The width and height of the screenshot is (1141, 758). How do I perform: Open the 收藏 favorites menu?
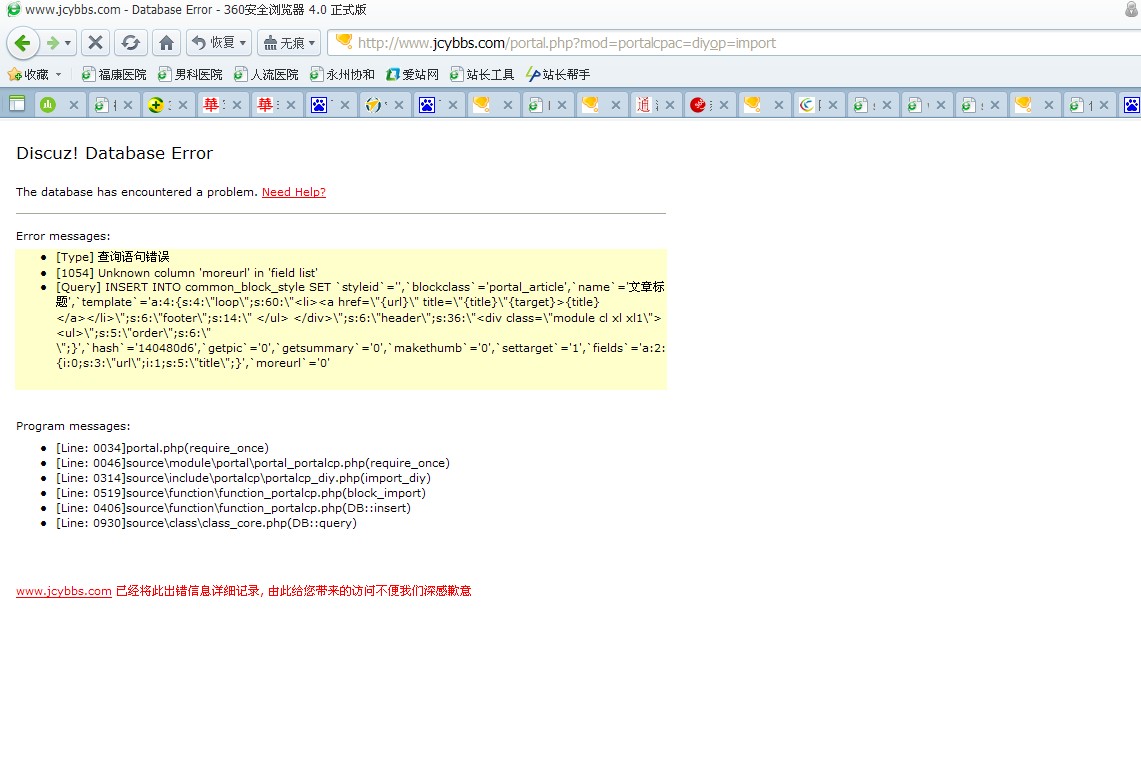(28, 74)
